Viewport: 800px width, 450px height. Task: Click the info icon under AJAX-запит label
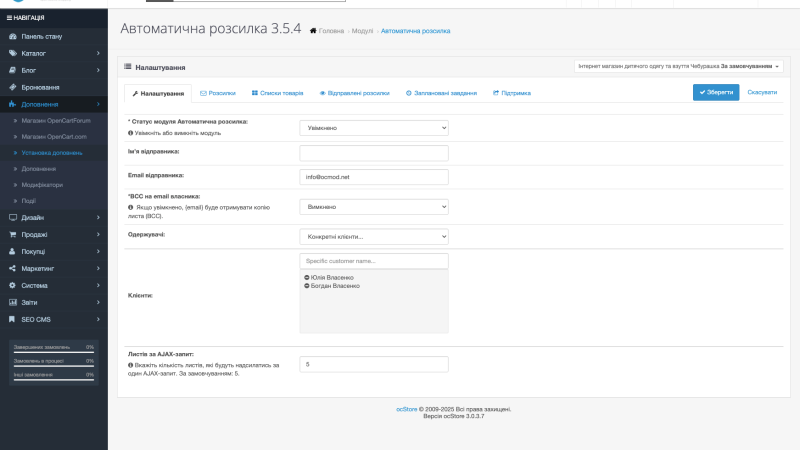click(131, 365)
